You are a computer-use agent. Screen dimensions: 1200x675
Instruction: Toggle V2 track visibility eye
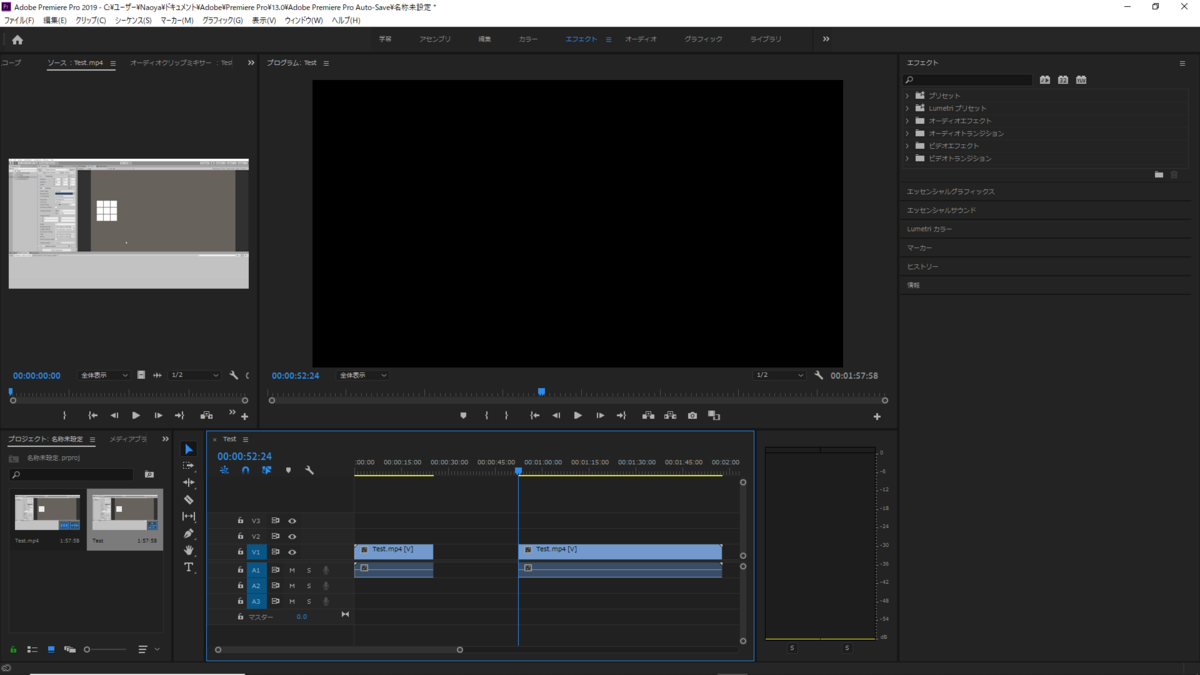[292, 536]
